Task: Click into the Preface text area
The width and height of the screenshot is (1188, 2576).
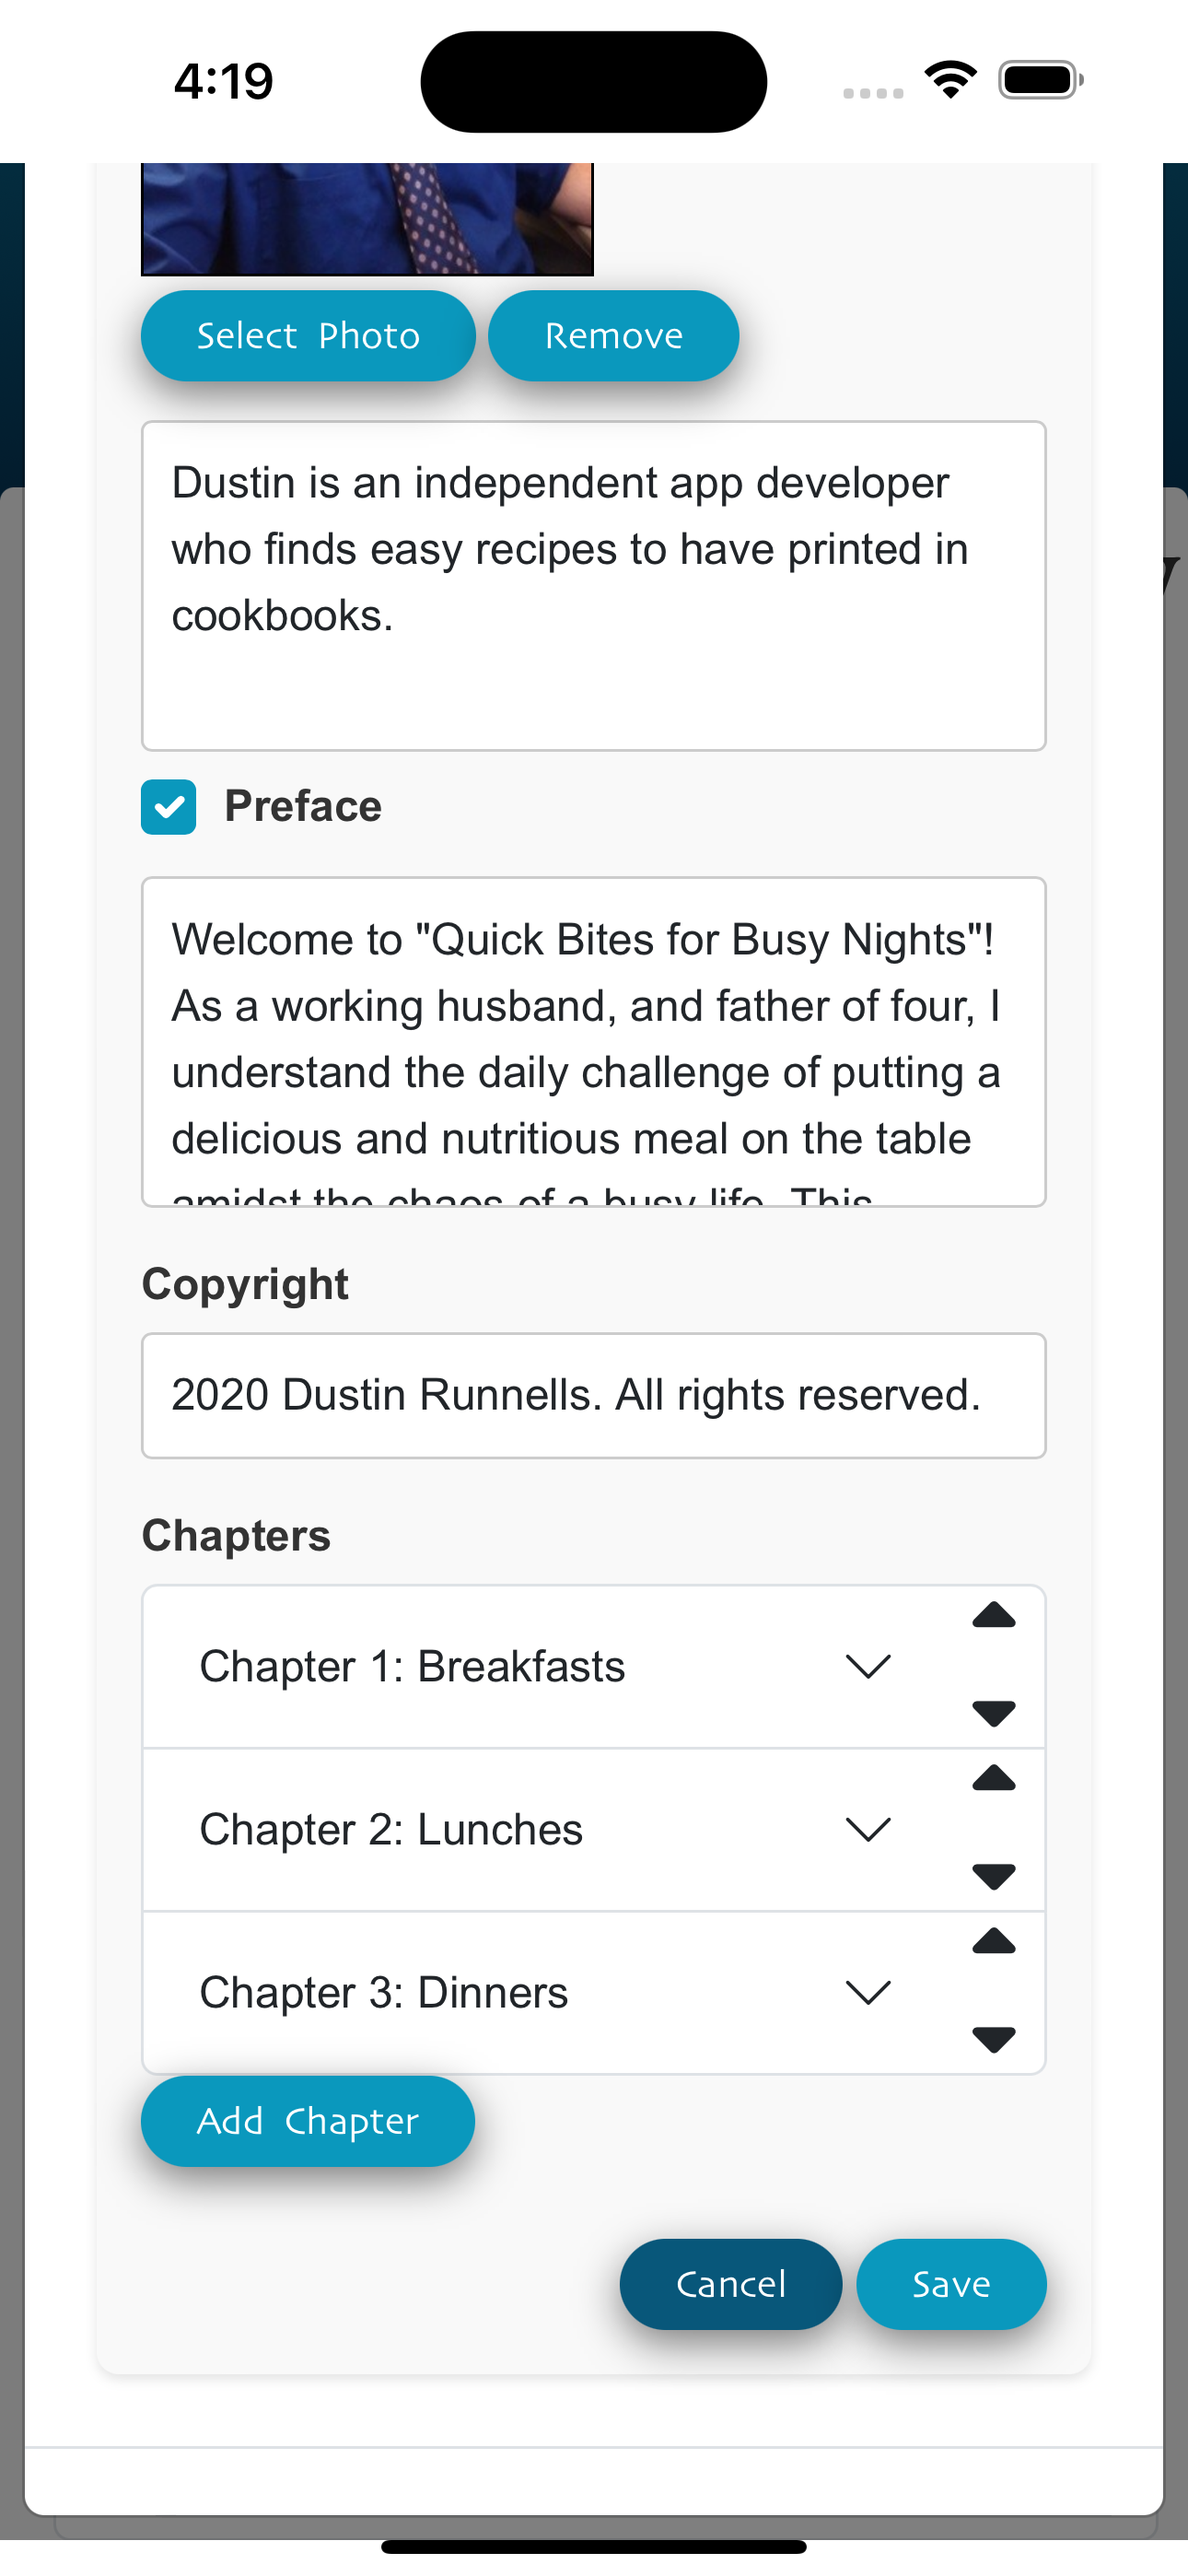Action: (x=594, y=1042)
